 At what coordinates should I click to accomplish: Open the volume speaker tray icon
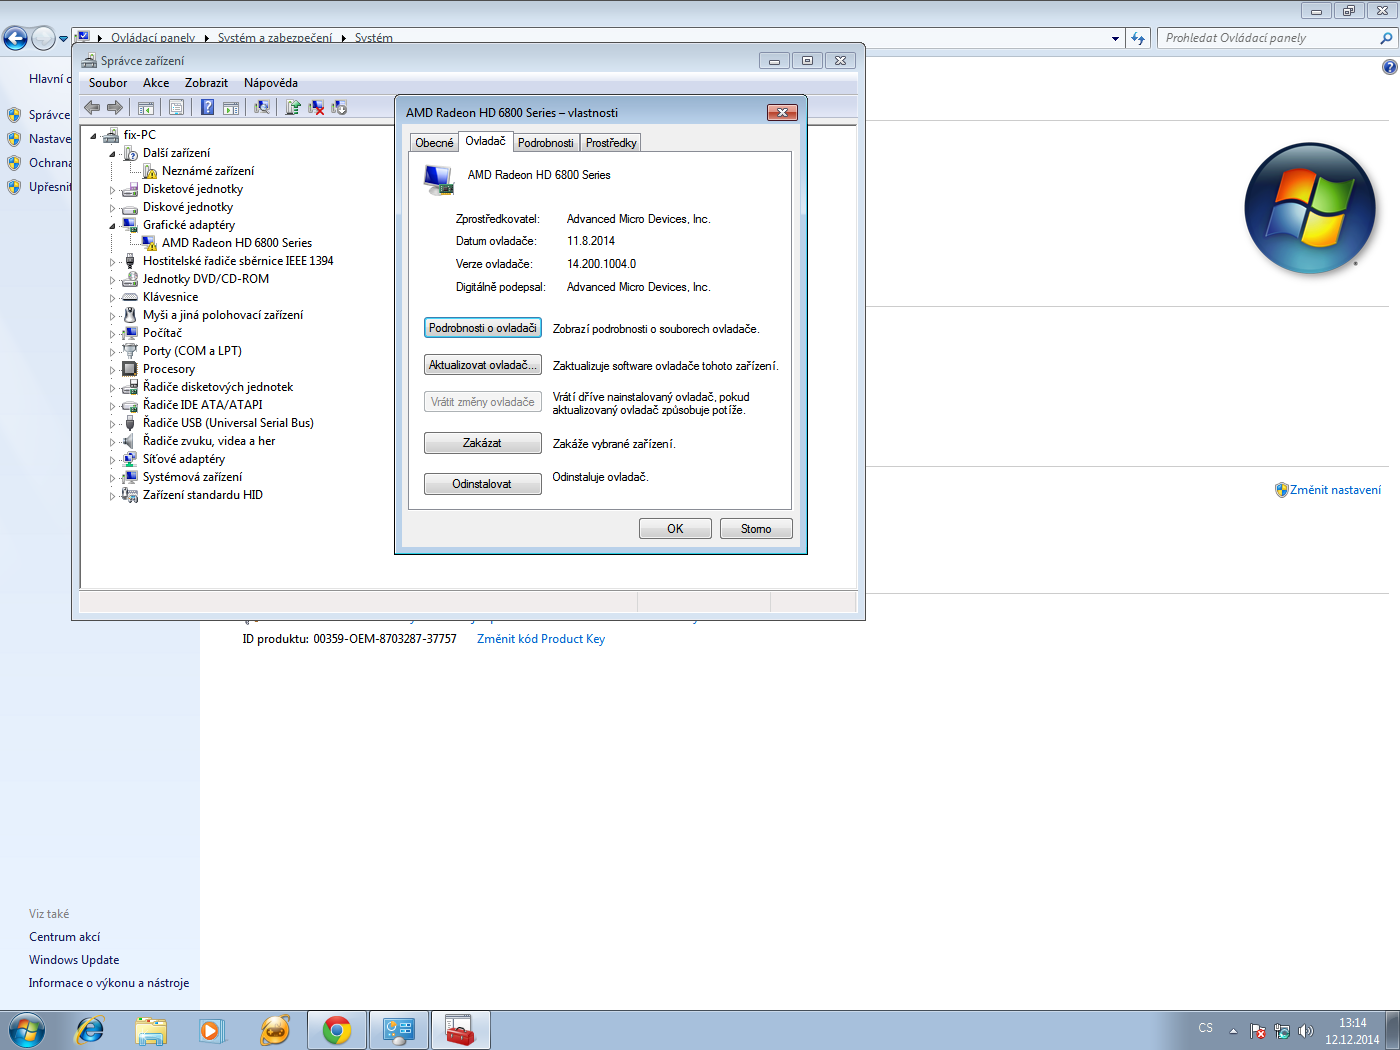pos(1306,1031)
